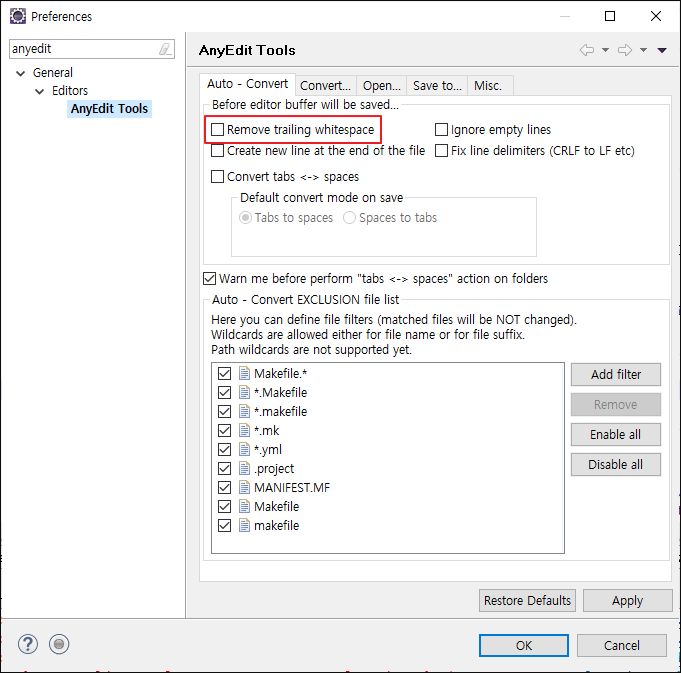This screenshot has height=673, width=681.
Task: Collapse the General tree node
Action: pos(20,73)
